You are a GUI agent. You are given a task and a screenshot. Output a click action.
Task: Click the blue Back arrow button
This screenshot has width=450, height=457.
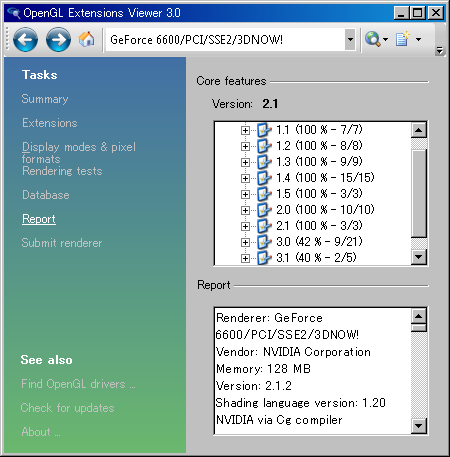[x=25, y=40]
